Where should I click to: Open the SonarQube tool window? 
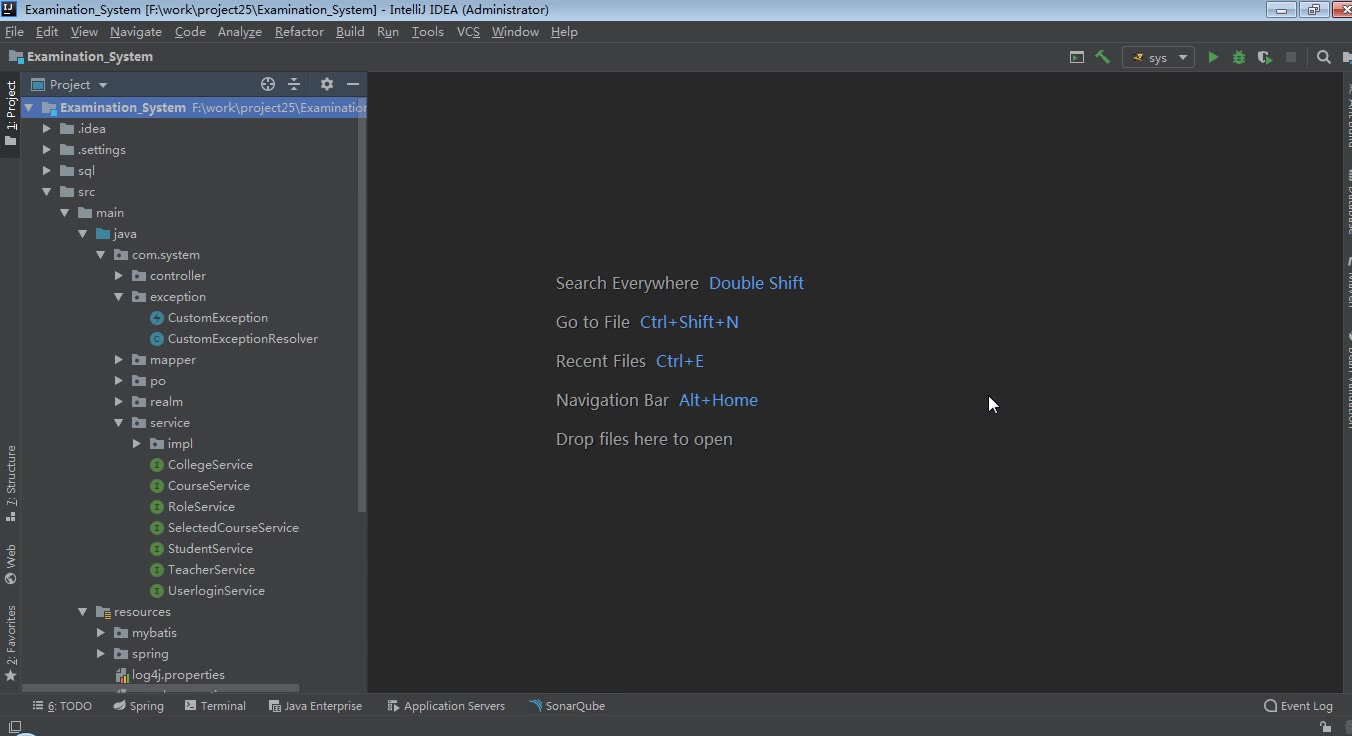pos(567,706)
